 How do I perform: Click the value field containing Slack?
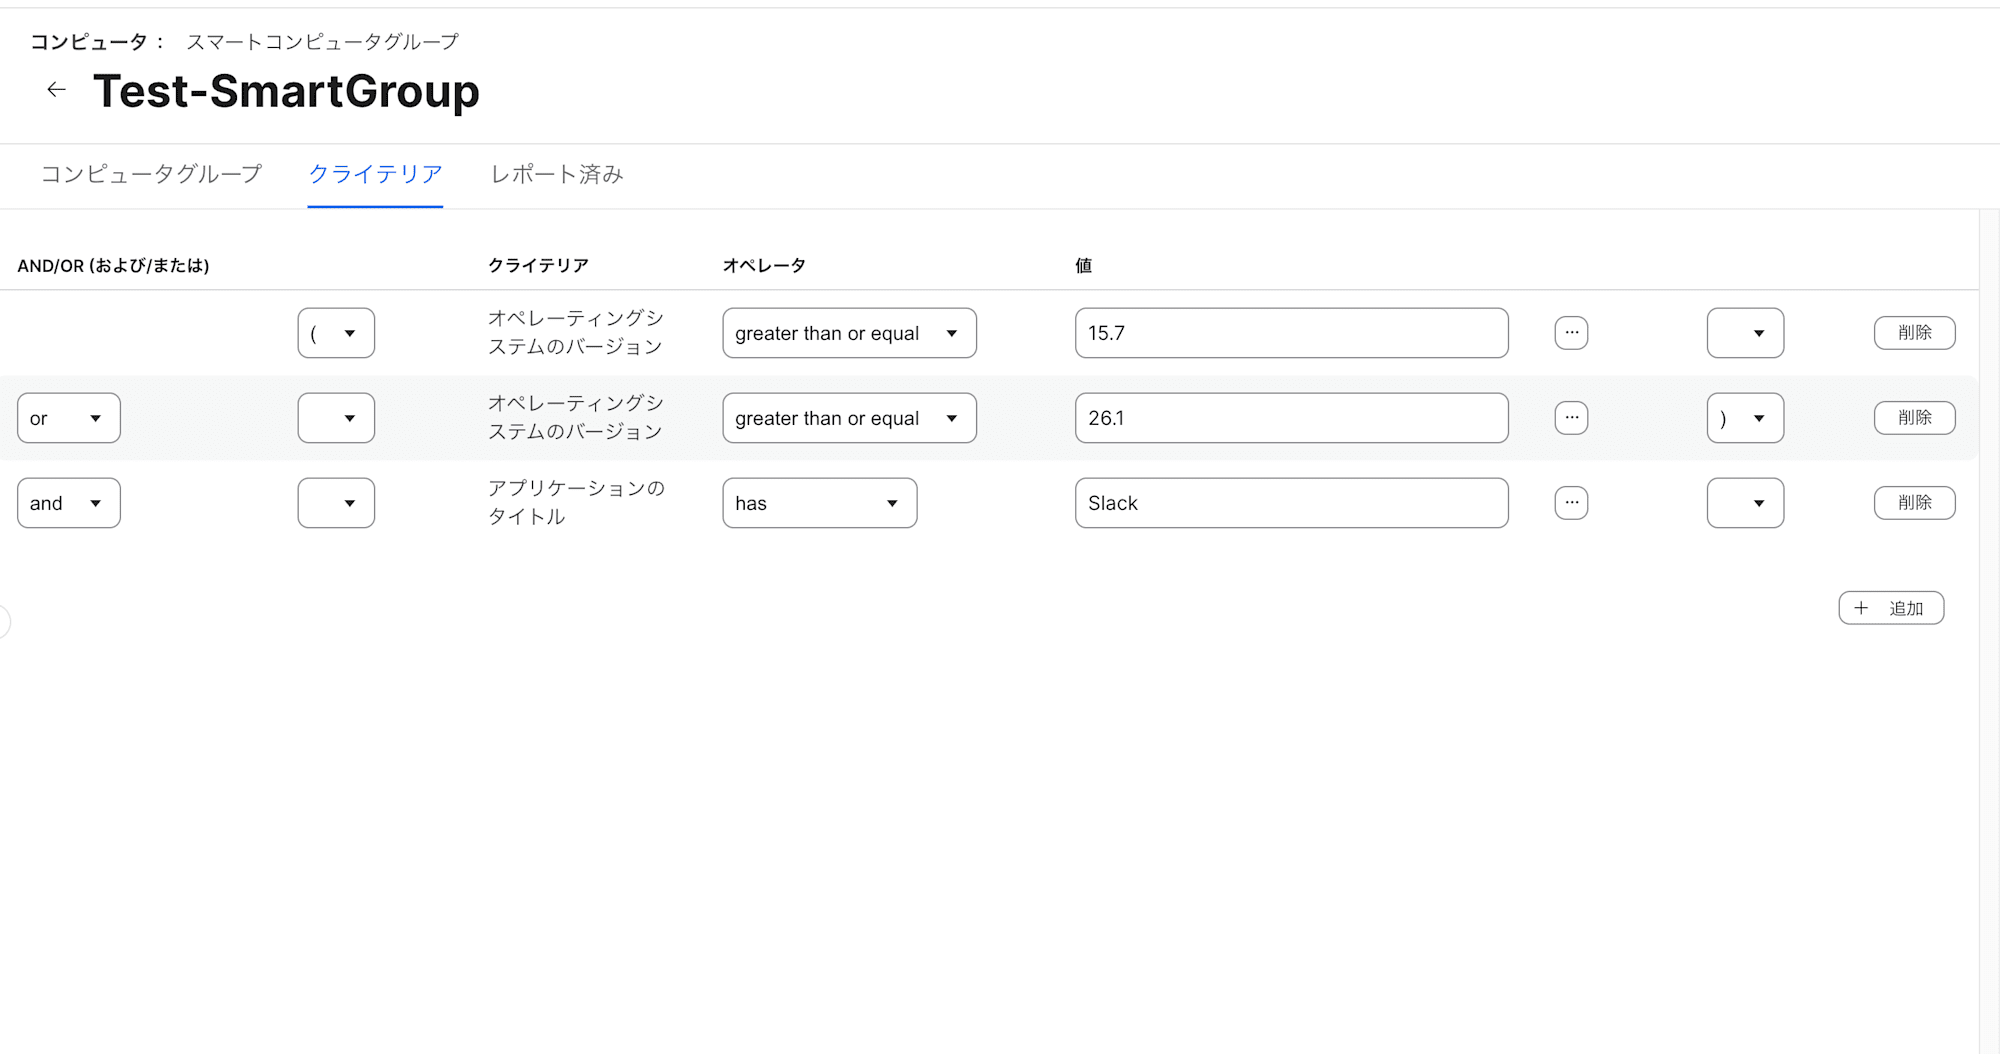pos(1291,503)
